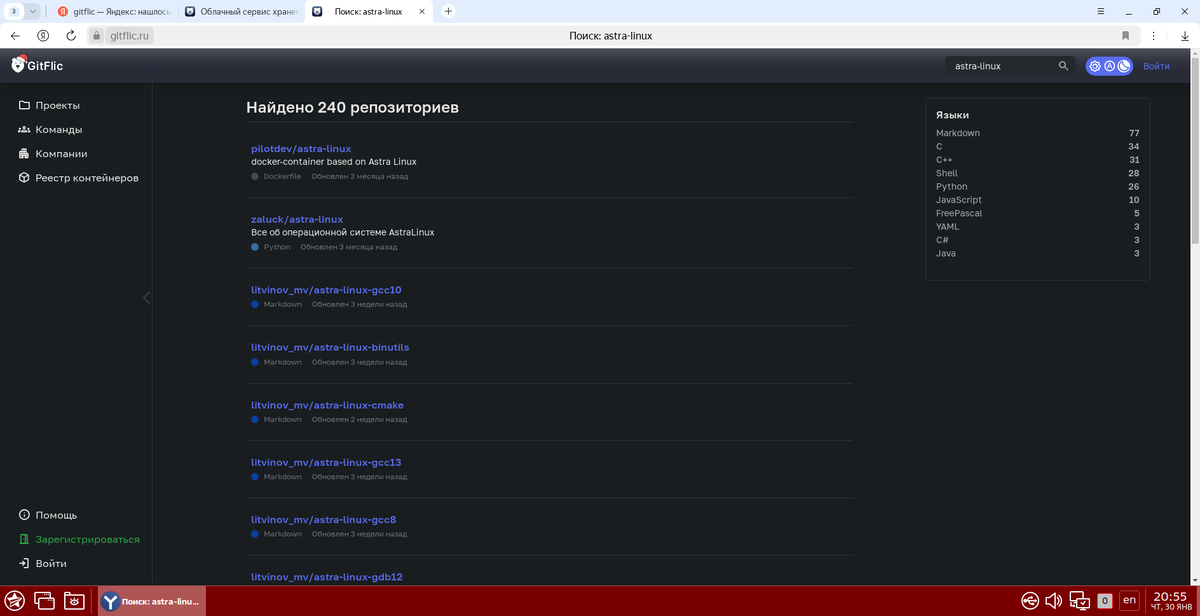Open Реестр контейнеров in the sidebar
1200x616 pixels.
(x=78, y=178)
